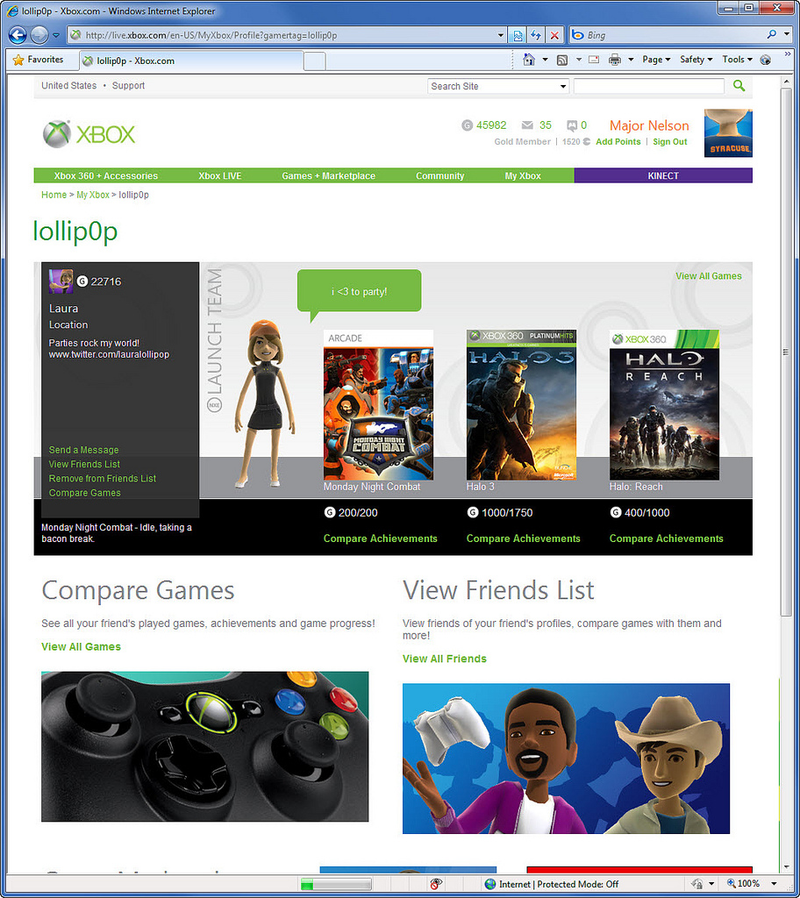800x898 pixels.
Task: Click the My Xbox breadcrumb link
Action: coord(93,195)
